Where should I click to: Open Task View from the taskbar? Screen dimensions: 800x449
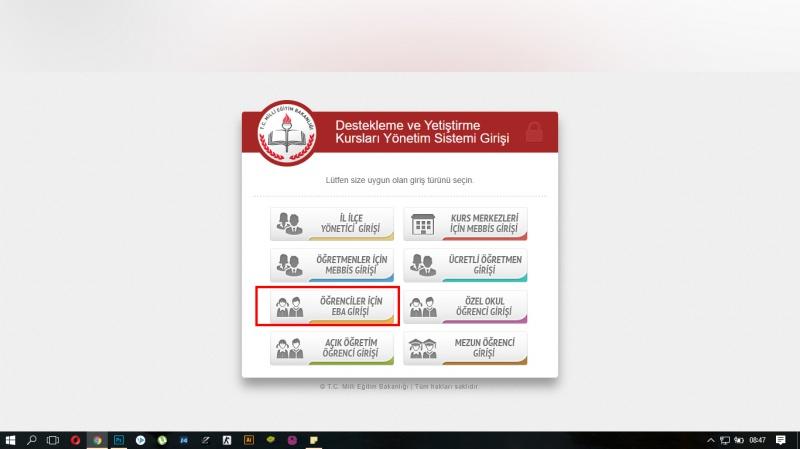point(53,440)
